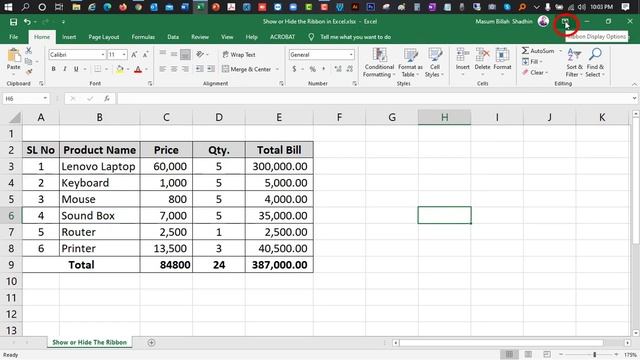
Task: Select row 9 header
Action: (11, 265)
